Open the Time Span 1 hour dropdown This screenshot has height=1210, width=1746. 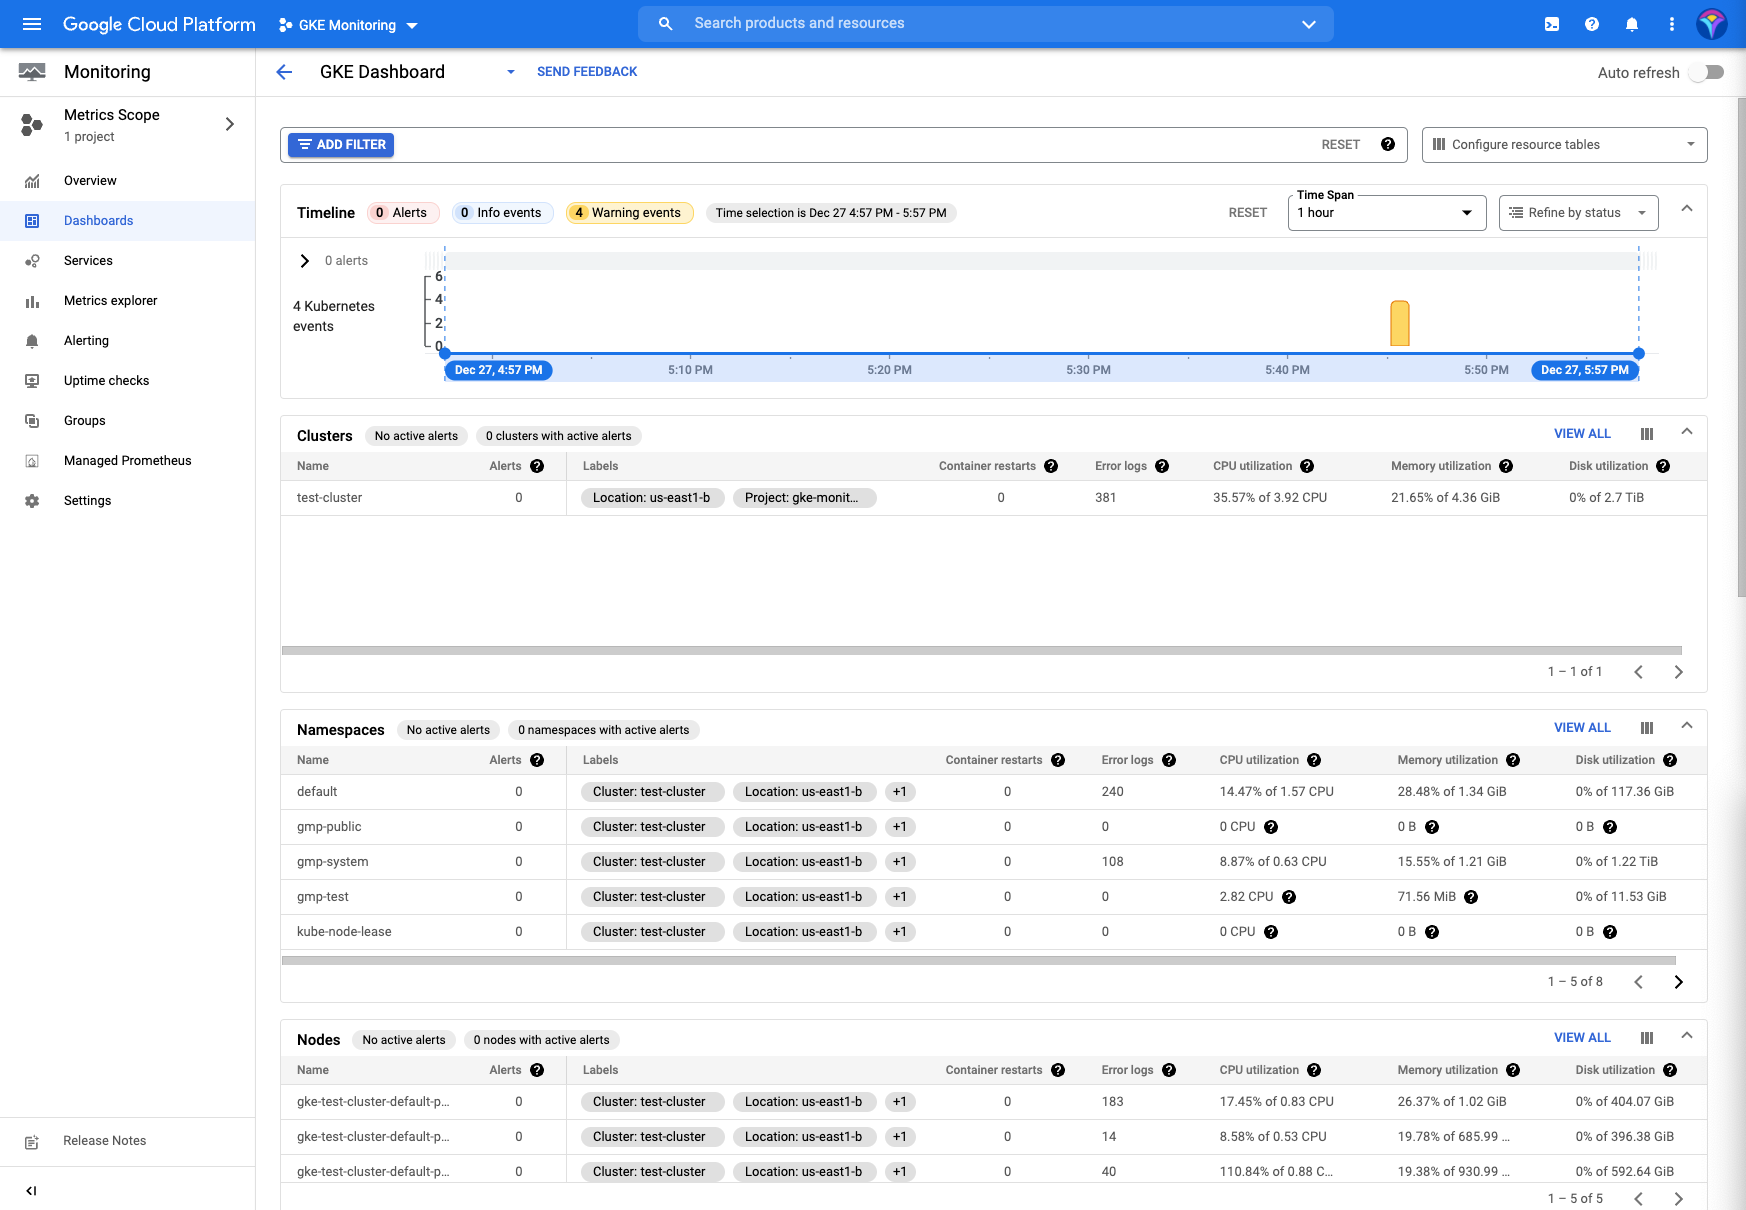coord(1387,213)
